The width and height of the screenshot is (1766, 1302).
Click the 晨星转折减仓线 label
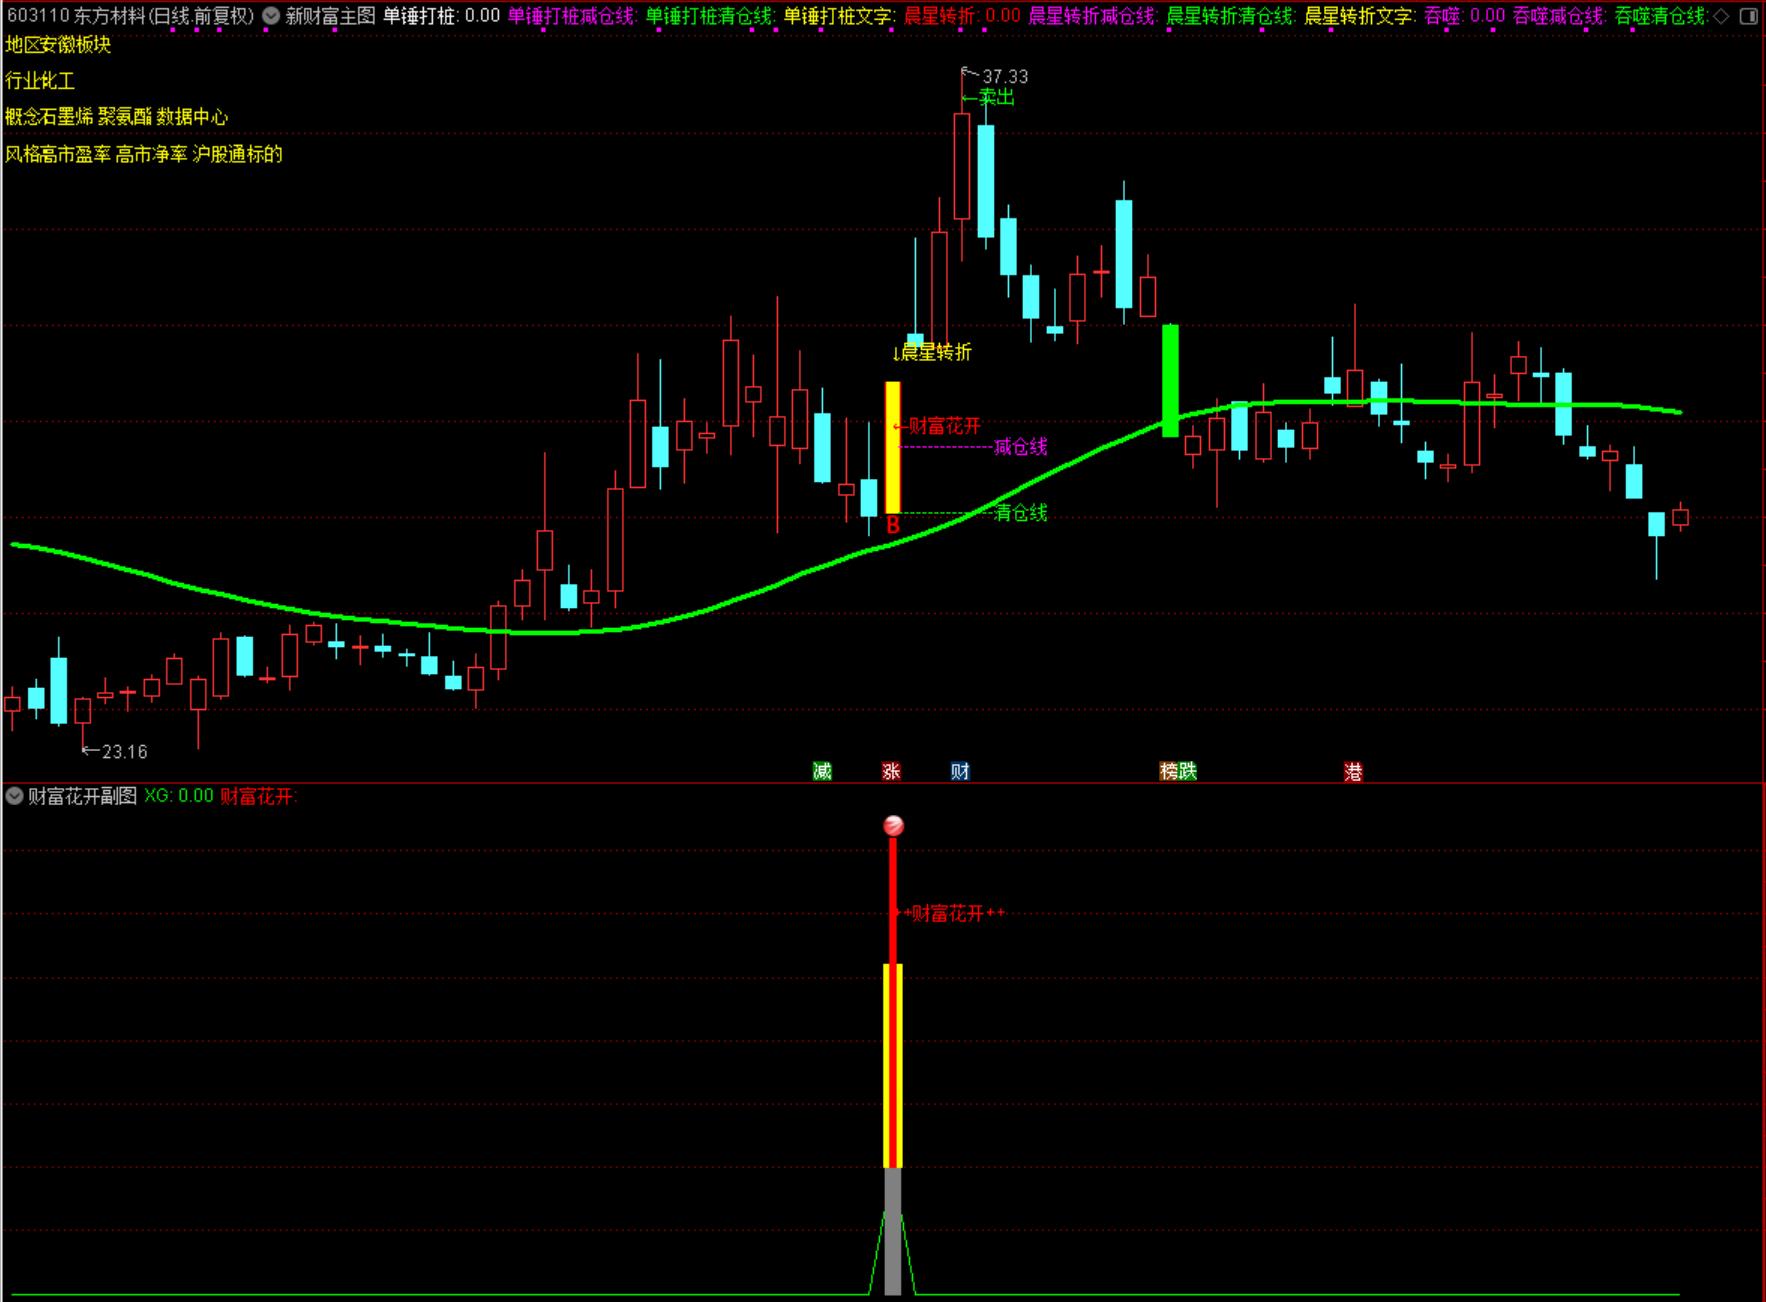coord(1093,16)
